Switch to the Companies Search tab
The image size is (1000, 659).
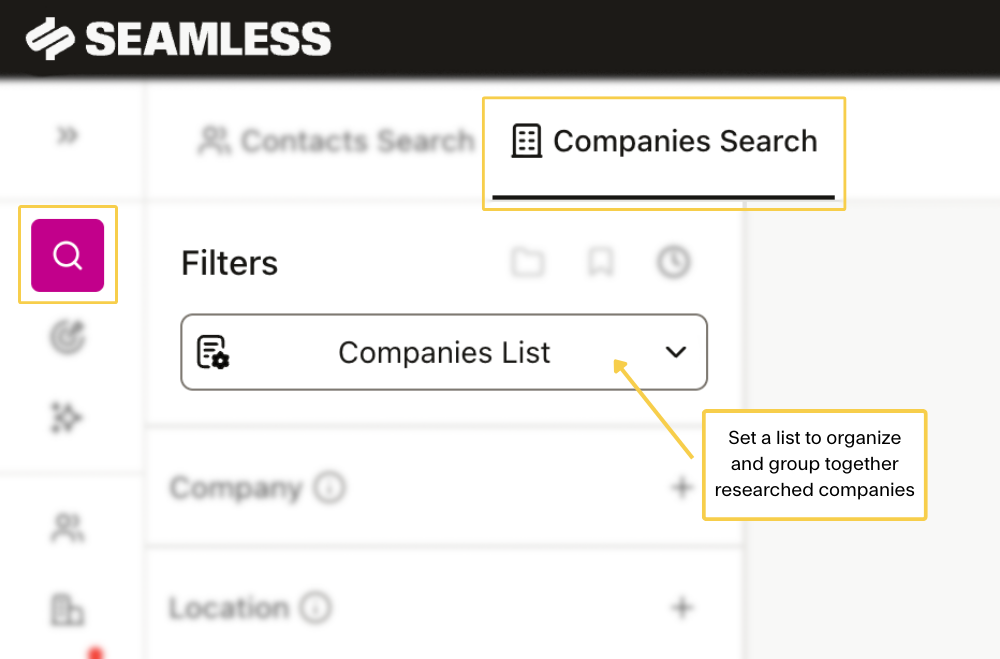[x=664, y=141]
